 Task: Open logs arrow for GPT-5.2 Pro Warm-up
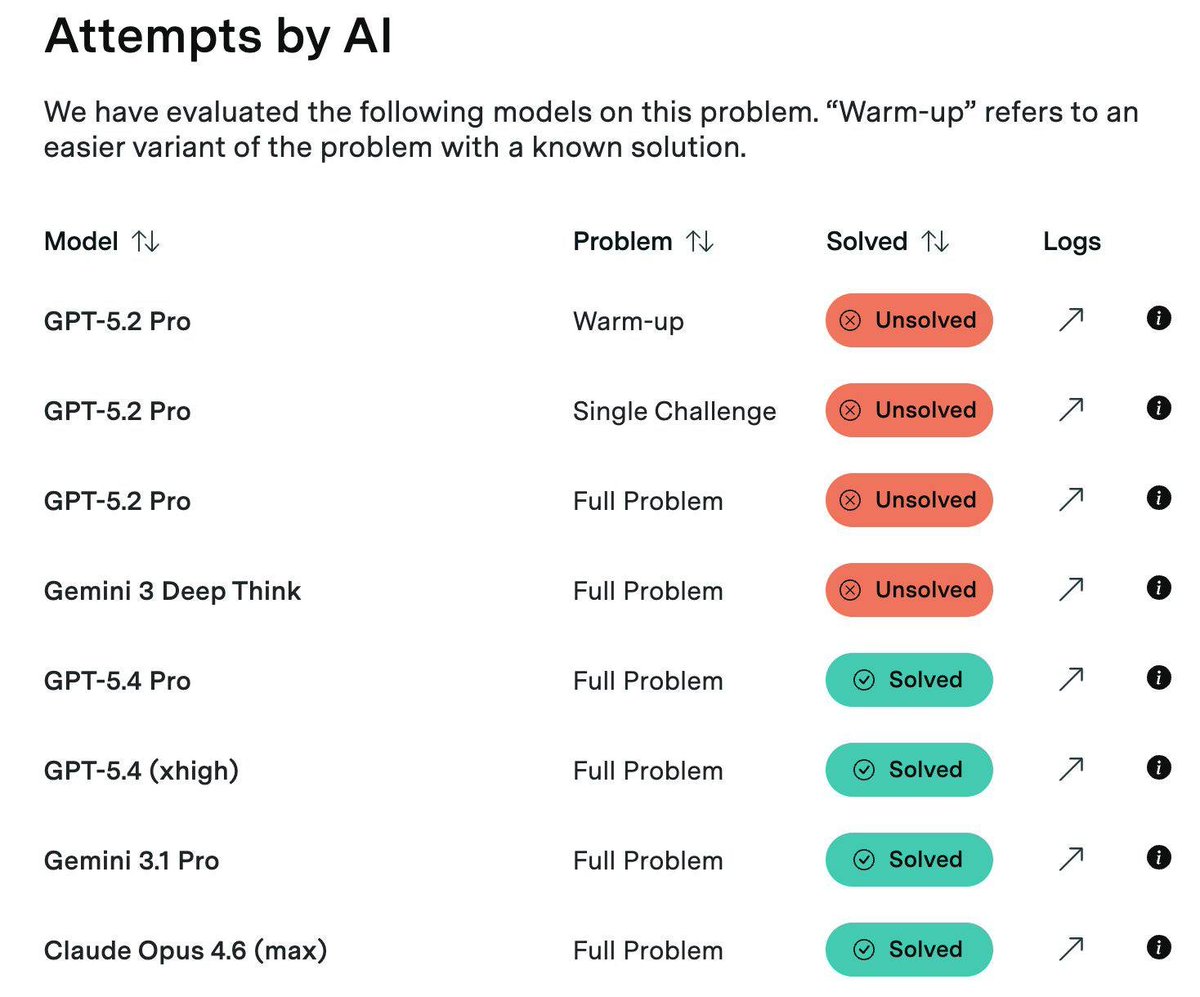click(1071, 320)
